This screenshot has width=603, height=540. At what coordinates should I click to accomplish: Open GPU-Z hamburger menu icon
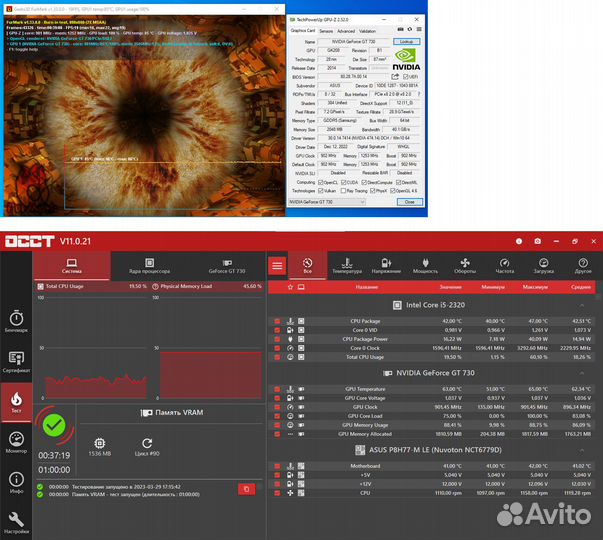[419, 29]
